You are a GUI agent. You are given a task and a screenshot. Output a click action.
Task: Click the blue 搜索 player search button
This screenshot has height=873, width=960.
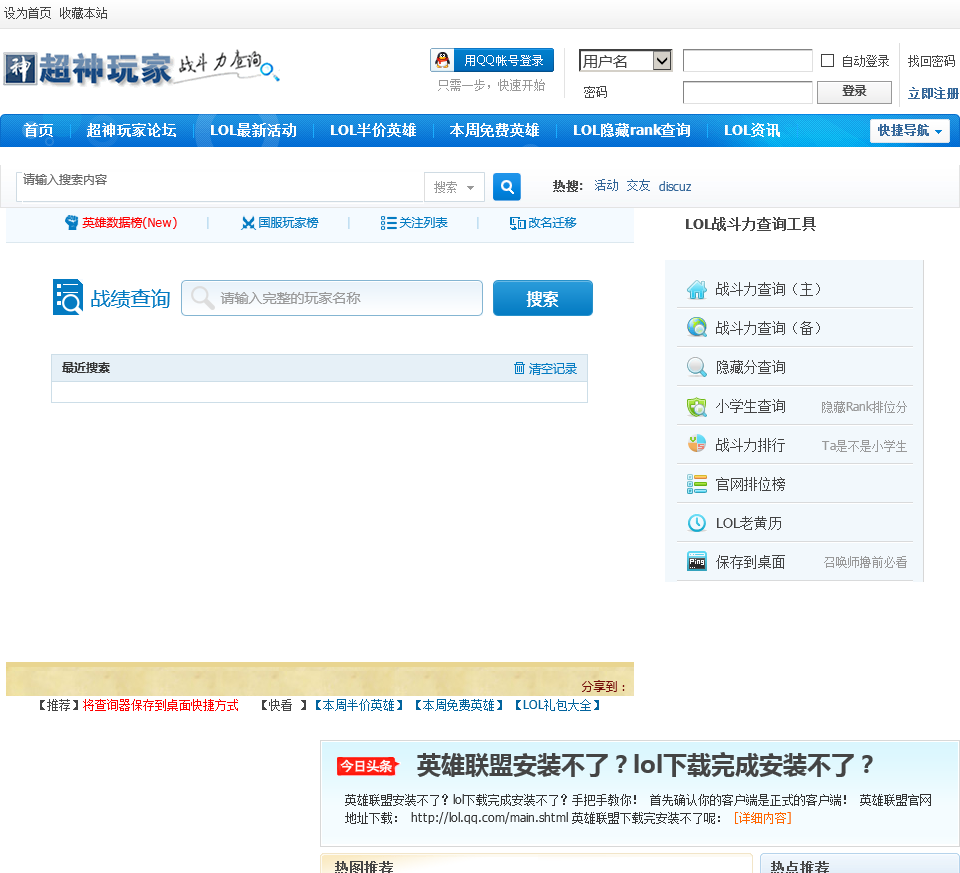click(542, 298)
